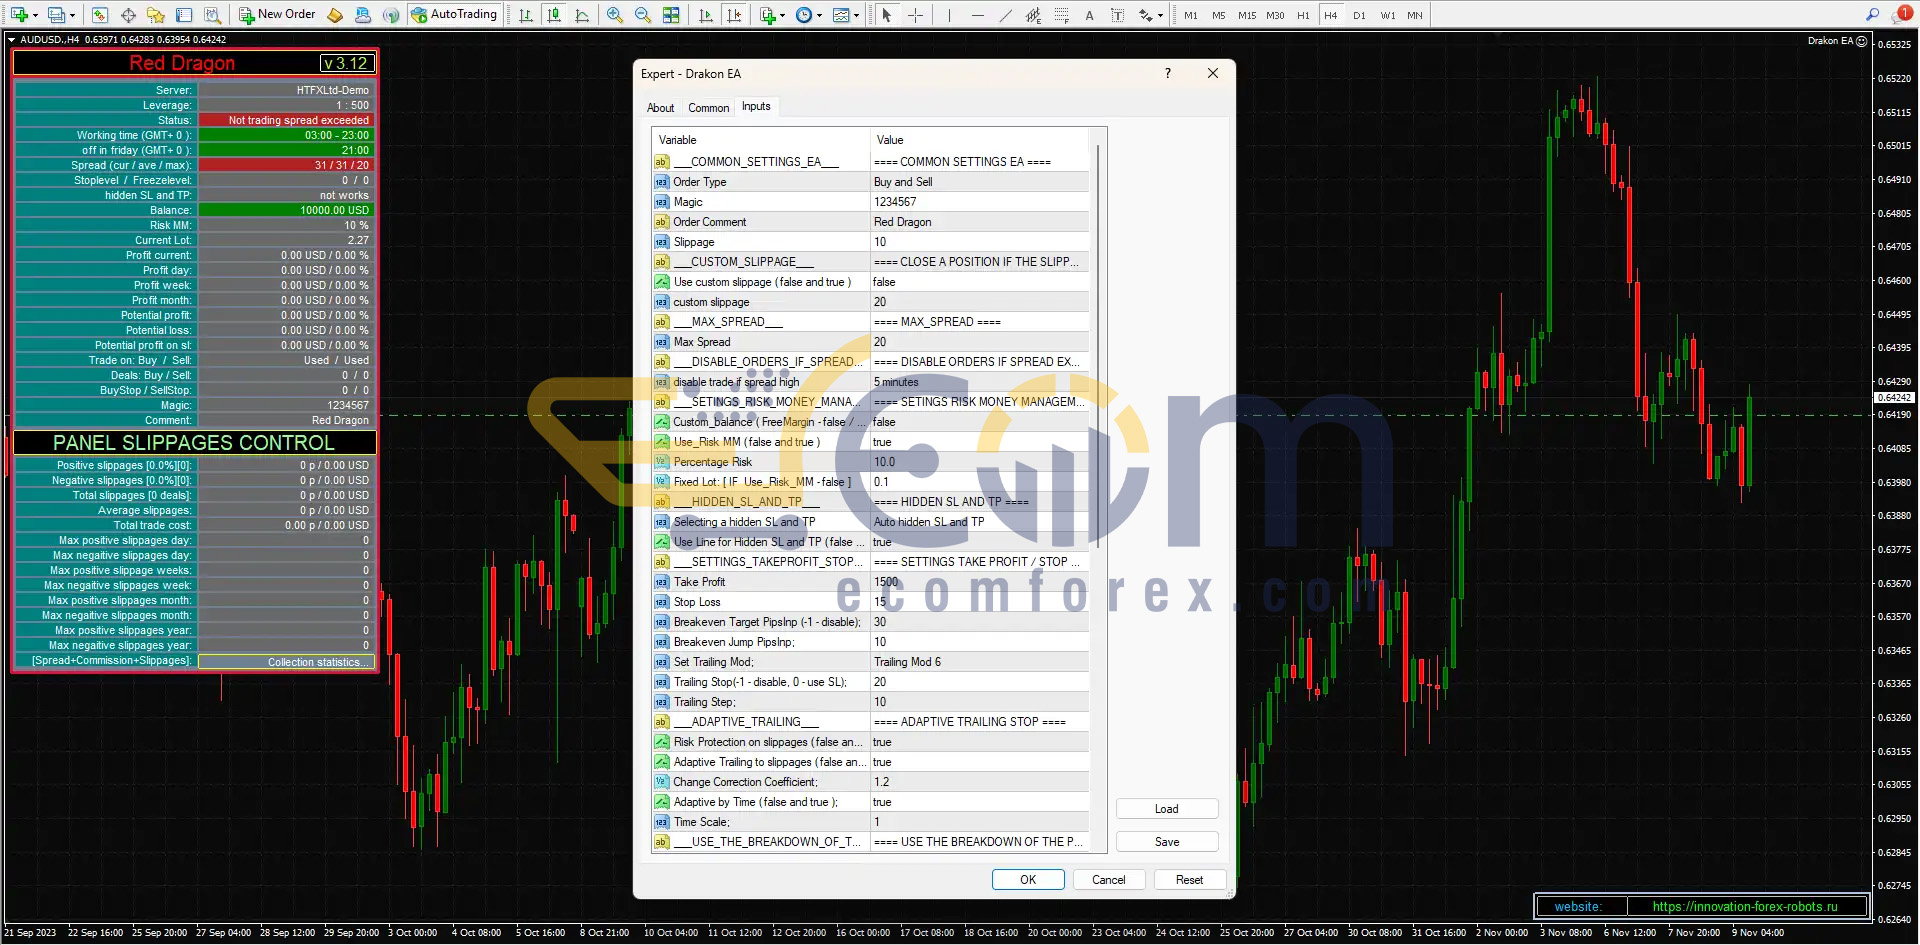1920x945 pixels.
Task: Click the Cancel button
Action: [x=1108, y=880]
